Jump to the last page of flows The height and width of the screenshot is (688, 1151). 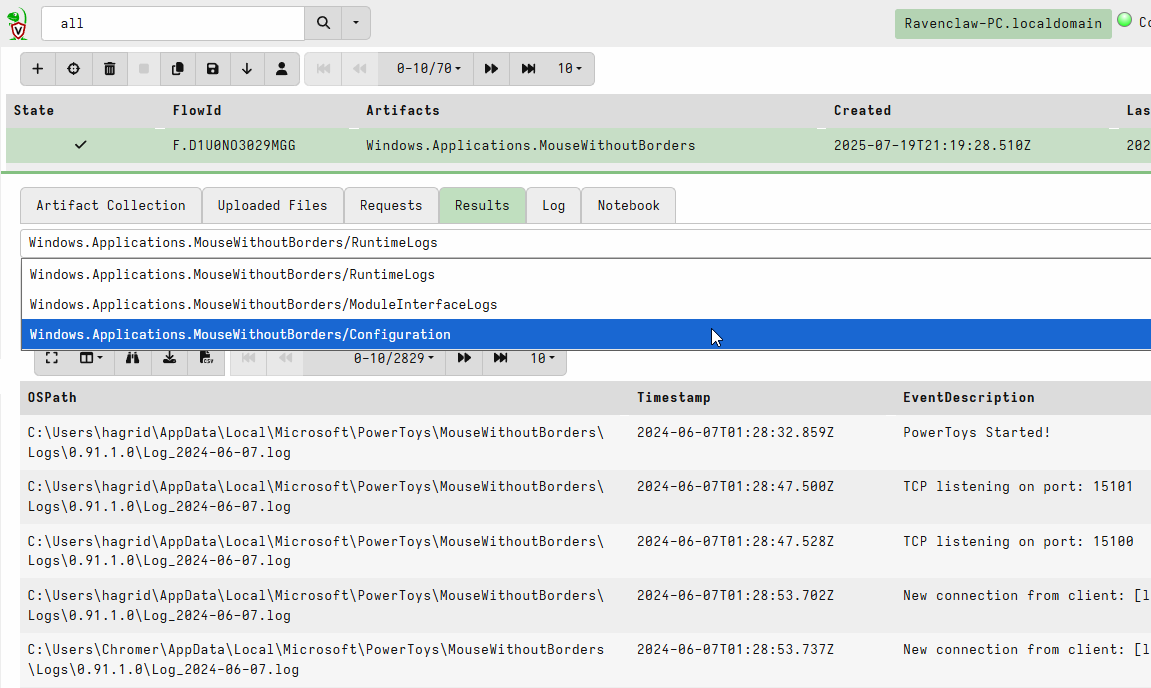[528, 69]
